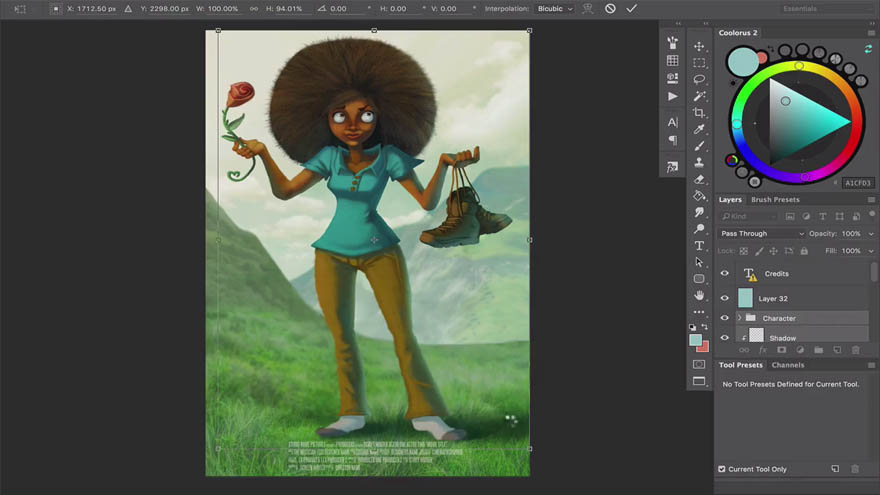Open the Opacity slider dropdown arrow
The height and width of the screenshot is (495, 880).
870,233
